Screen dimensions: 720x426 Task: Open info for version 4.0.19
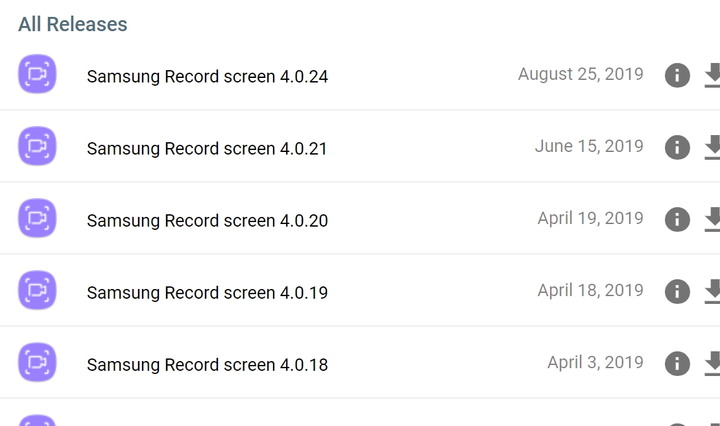(677, 291)
